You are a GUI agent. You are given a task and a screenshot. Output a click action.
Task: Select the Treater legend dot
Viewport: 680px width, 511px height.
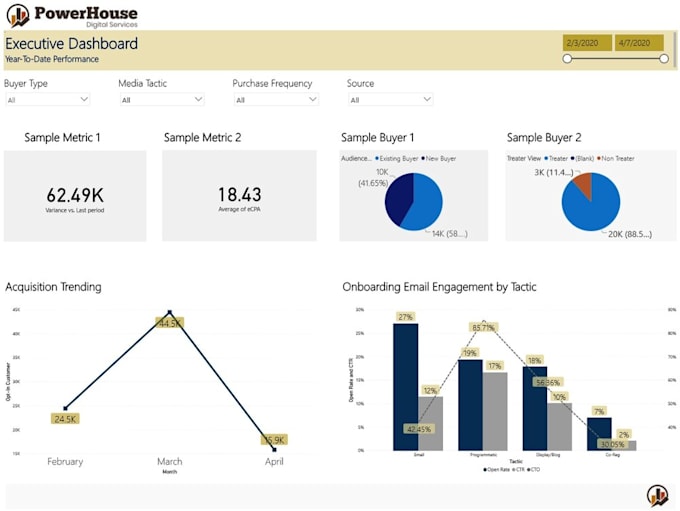tap(546, 159)
